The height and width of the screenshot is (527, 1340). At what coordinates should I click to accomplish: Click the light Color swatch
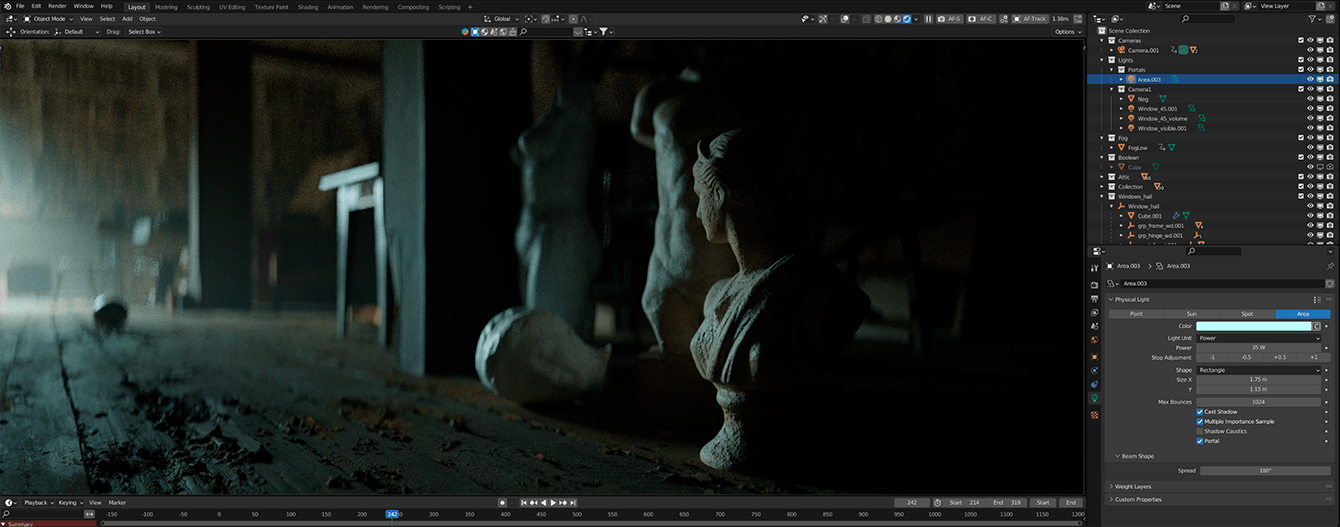(x=1253, y=326)
